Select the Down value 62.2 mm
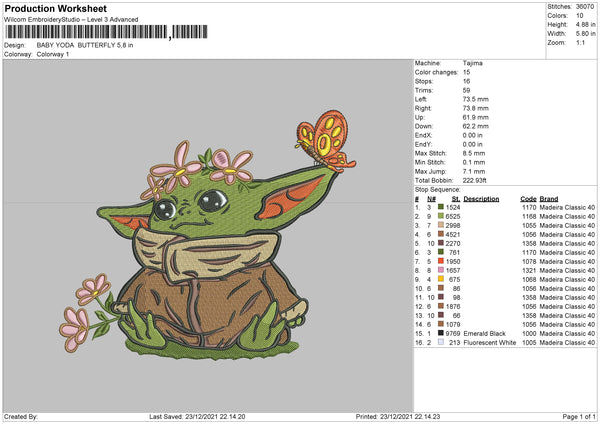This screenshot has width=600, height=424. tap(476, 126)
